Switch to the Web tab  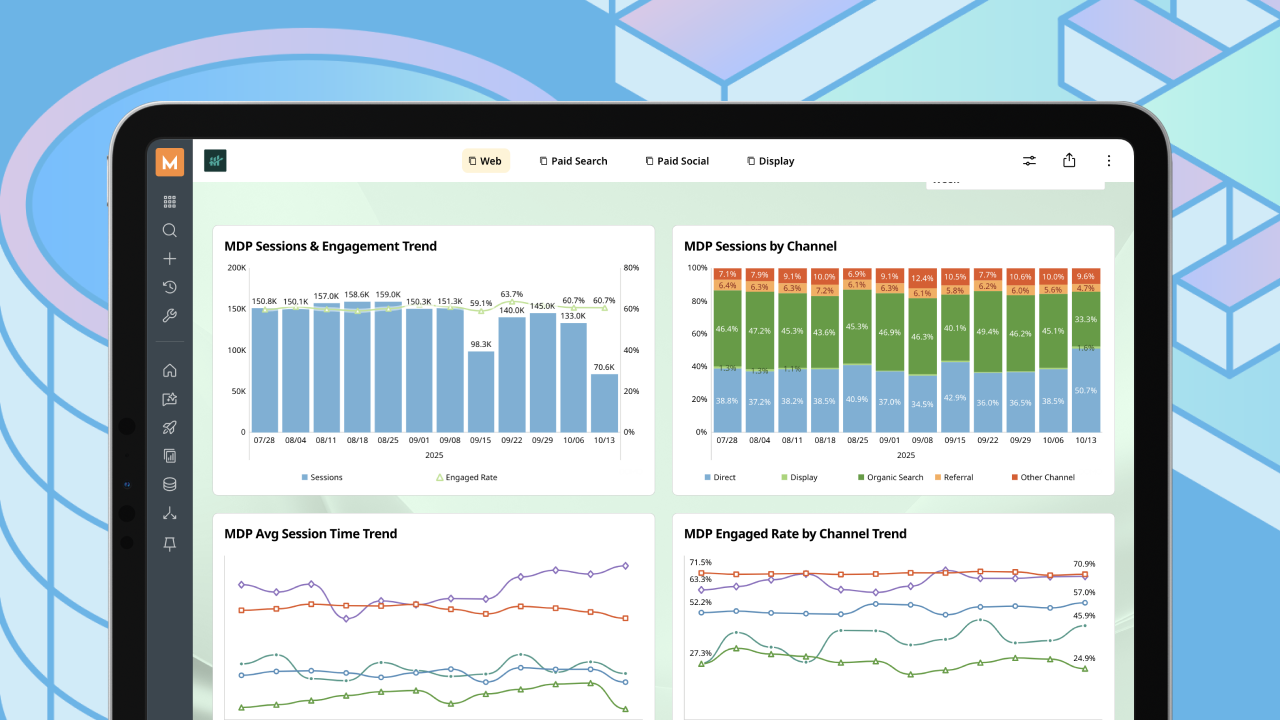pos(485,161)
